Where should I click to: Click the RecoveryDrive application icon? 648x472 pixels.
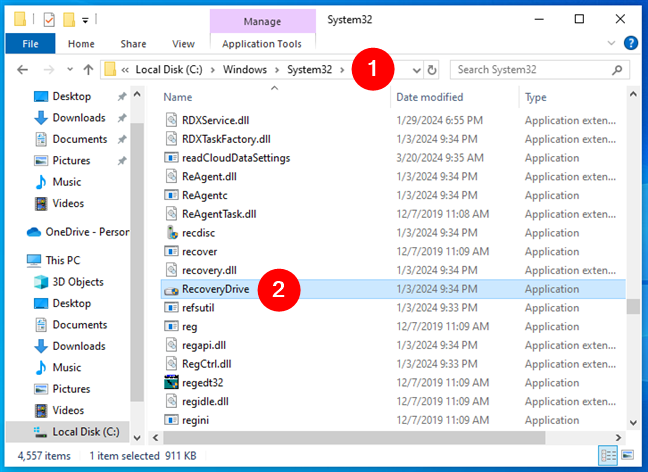tap(171, 290)
